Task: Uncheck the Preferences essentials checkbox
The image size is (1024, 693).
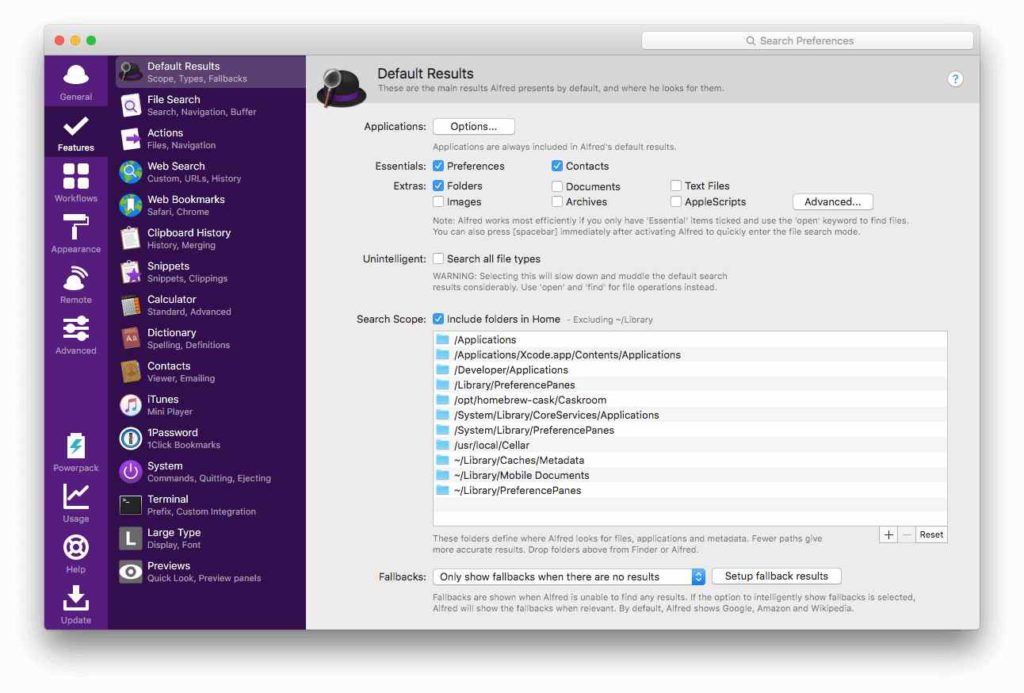Action: point(438,166)
